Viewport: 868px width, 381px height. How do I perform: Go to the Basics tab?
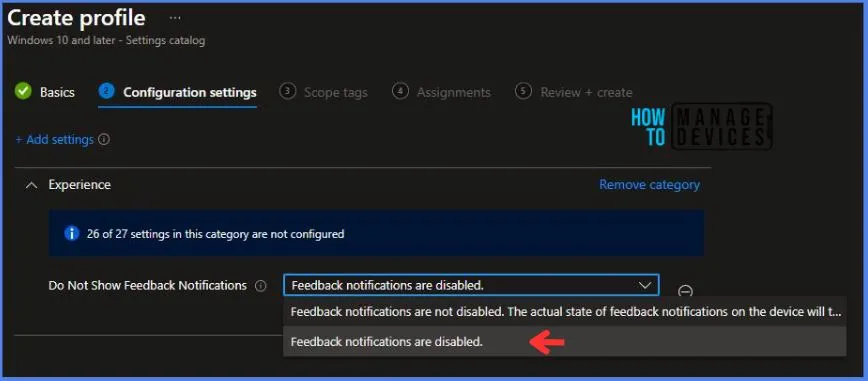(57, 92)
